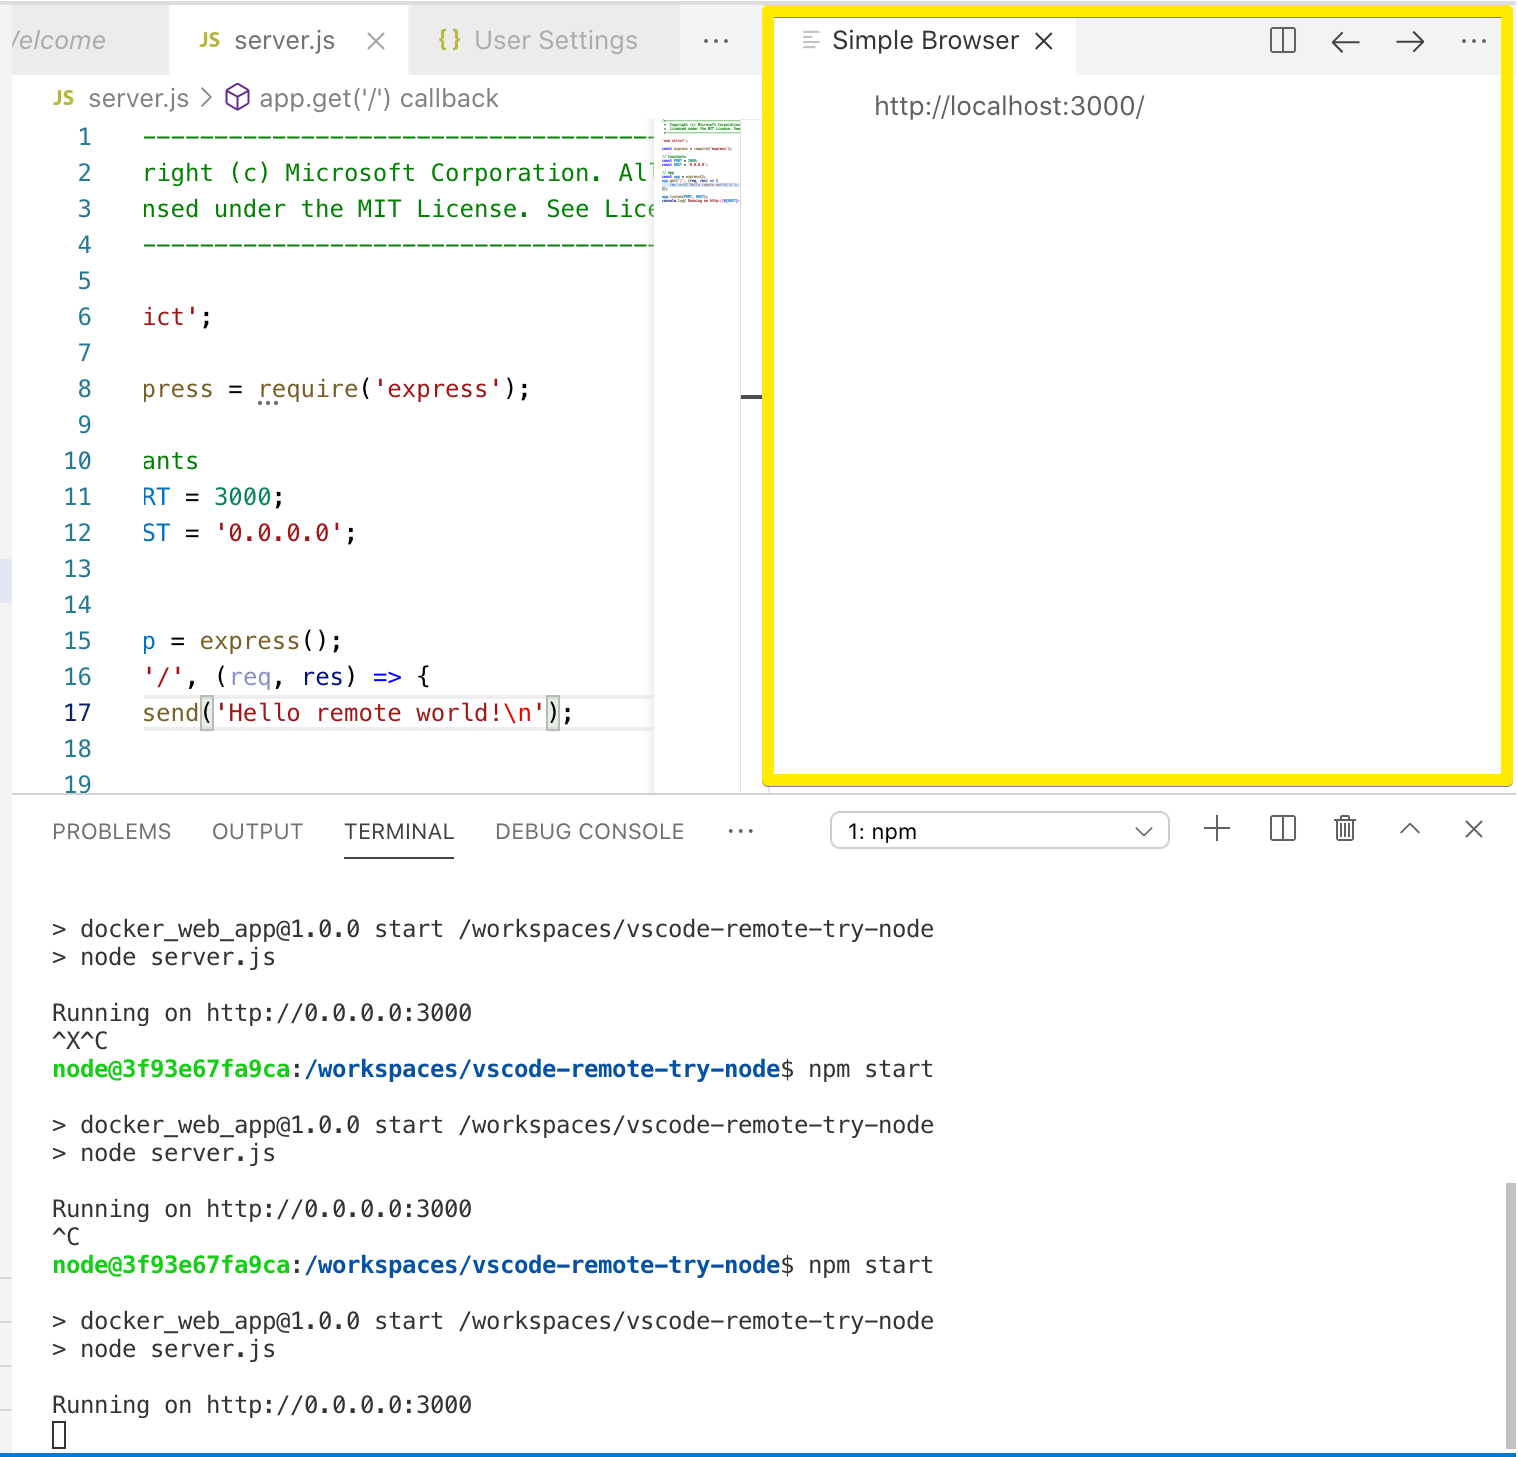The width and height of the screenshot is (1518, 1457).
Task: Maximize the panel with the chevron icon
Action: 1409,829
